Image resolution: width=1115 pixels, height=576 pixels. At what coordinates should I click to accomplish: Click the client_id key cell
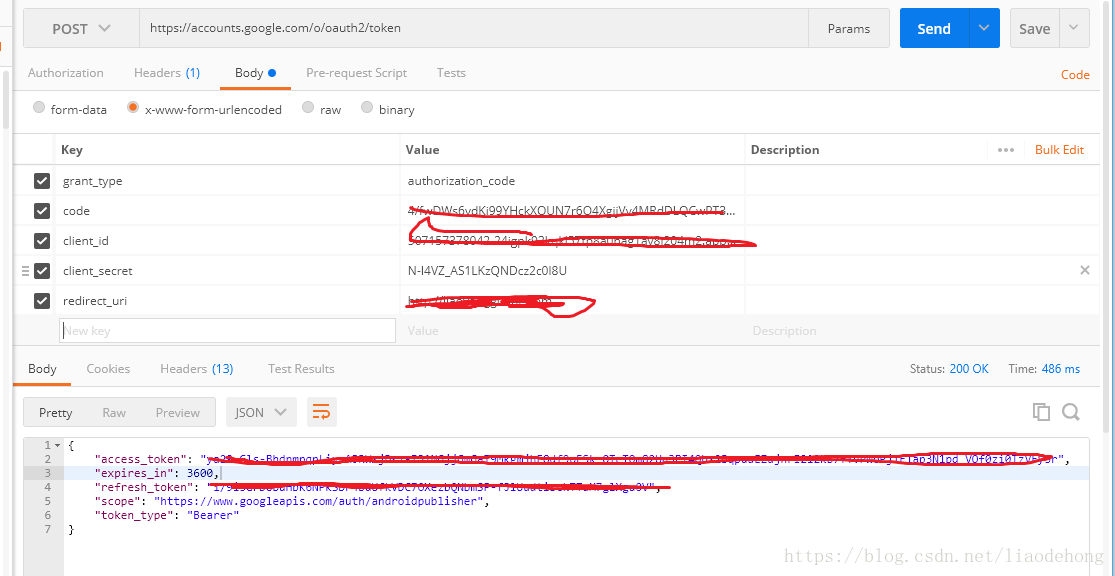point(228,241)
